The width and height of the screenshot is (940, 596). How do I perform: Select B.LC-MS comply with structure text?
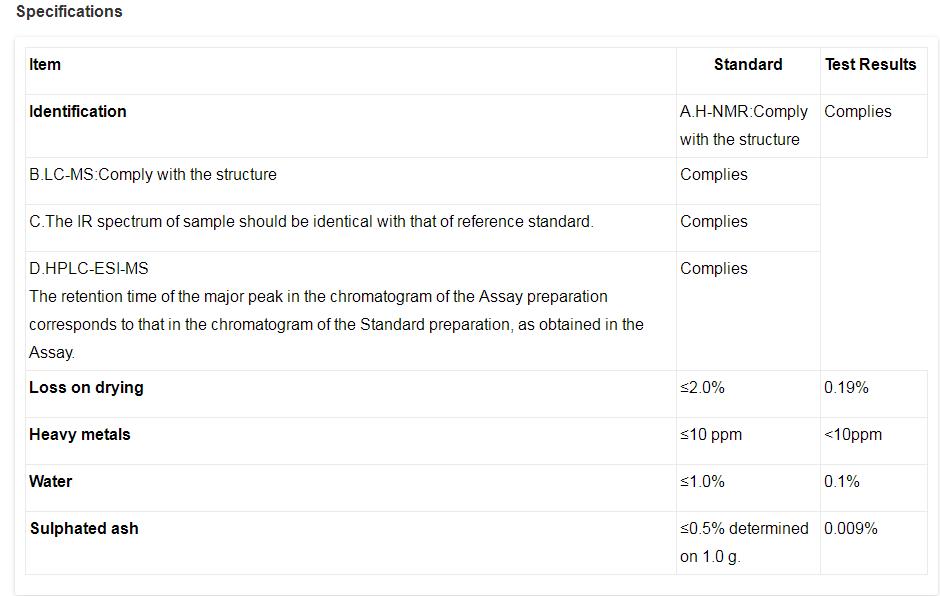pyautogui.click(x=153, y=175)
